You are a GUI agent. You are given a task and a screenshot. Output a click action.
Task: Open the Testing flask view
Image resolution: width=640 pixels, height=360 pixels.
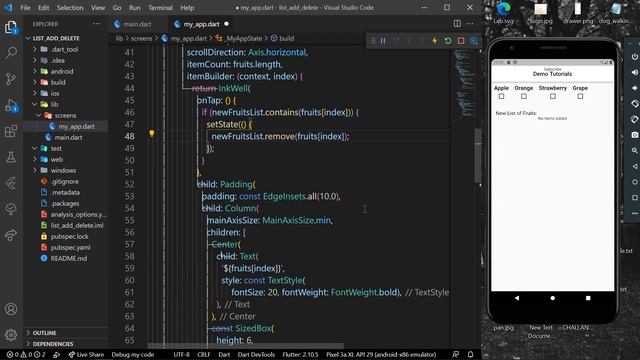click(11, 157)
